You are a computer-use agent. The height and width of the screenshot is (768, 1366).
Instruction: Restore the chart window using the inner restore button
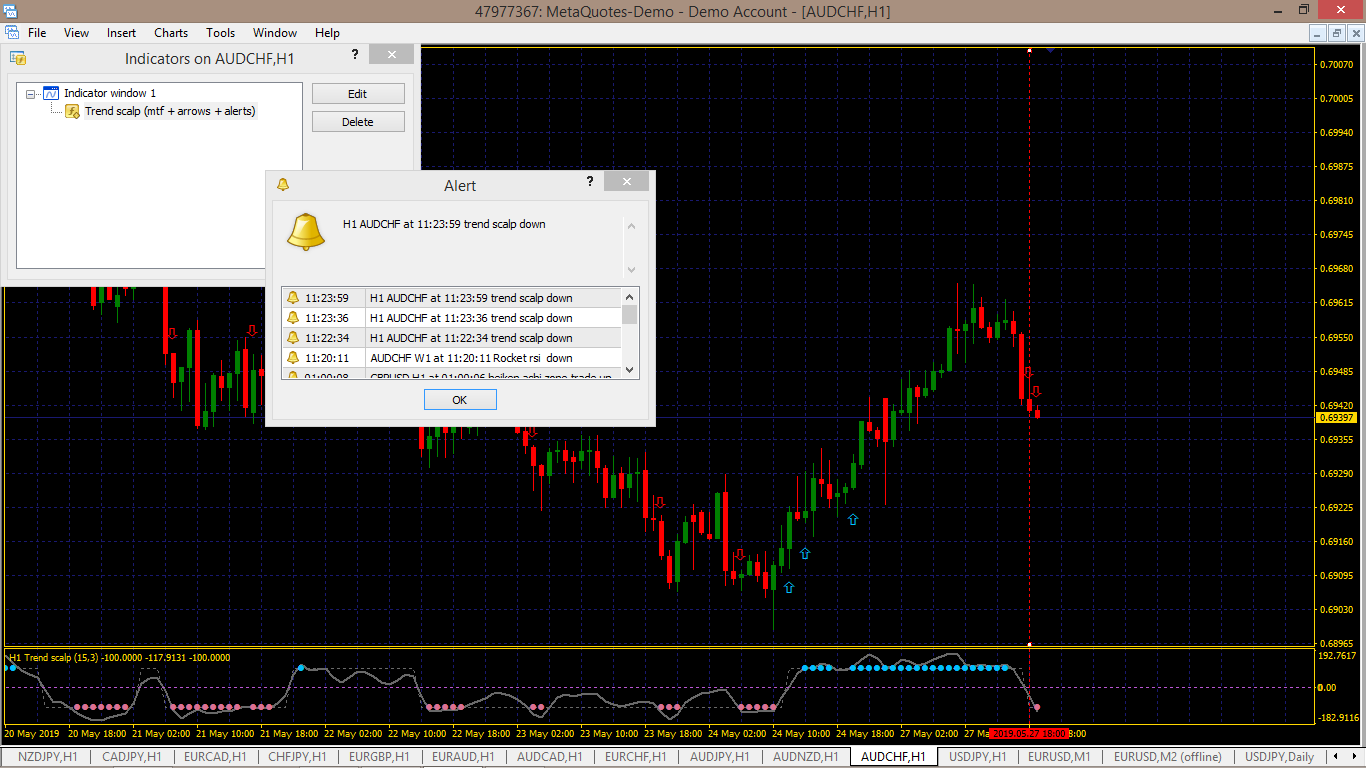(x=1337, y=33)
